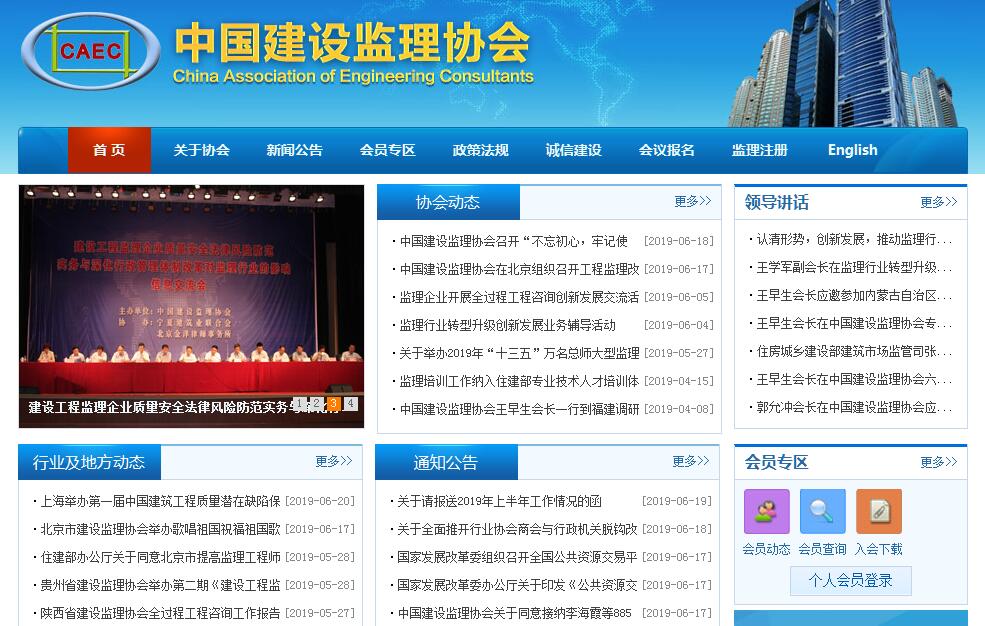Open 上海举办第一届中国建筑工程质量潜在缺陷保 article
Screen dimensions: 985x626
[160, 501]
